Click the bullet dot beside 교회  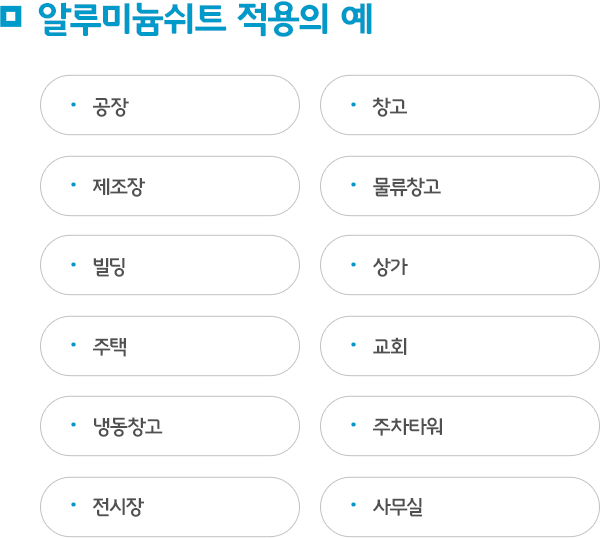point(354,345)
